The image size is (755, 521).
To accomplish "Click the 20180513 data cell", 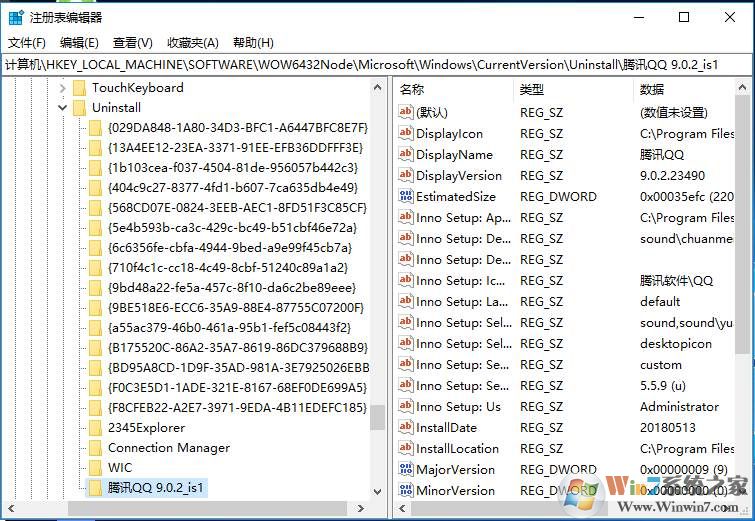I will (x=667, y=428).
